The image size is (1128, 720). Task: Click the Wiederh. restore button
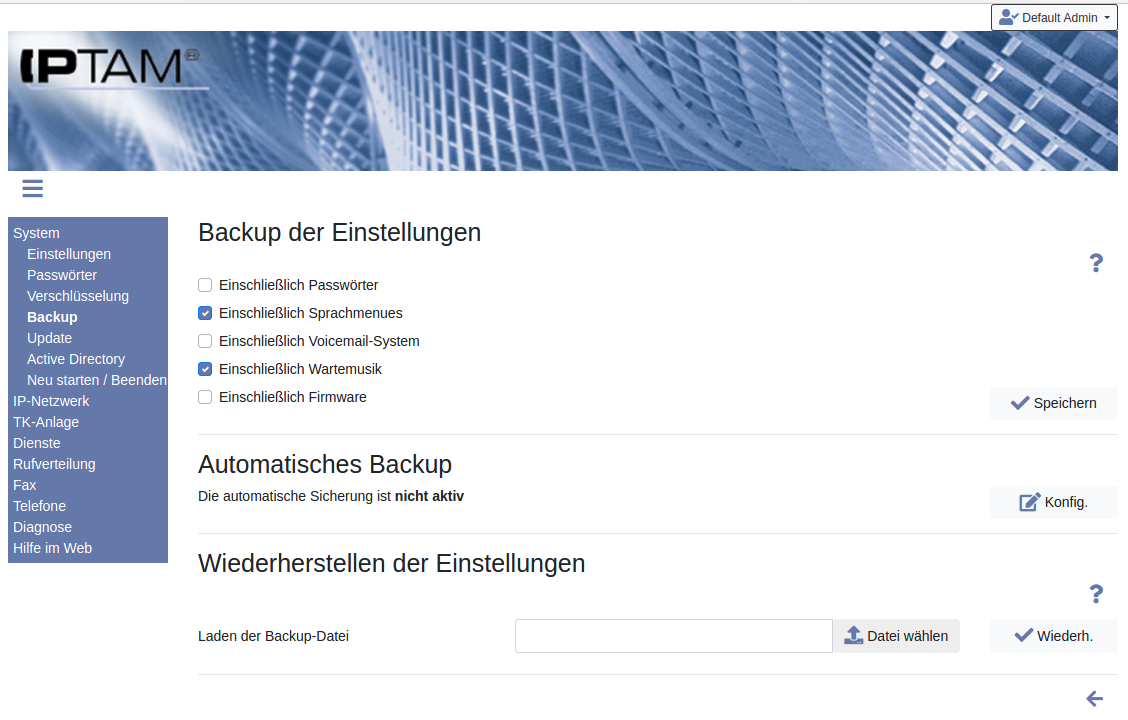[1054, 636]
